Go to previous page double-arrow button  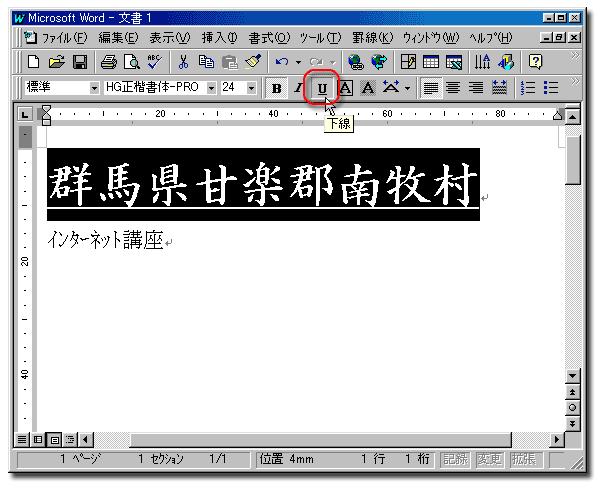[x=572, y=392]
